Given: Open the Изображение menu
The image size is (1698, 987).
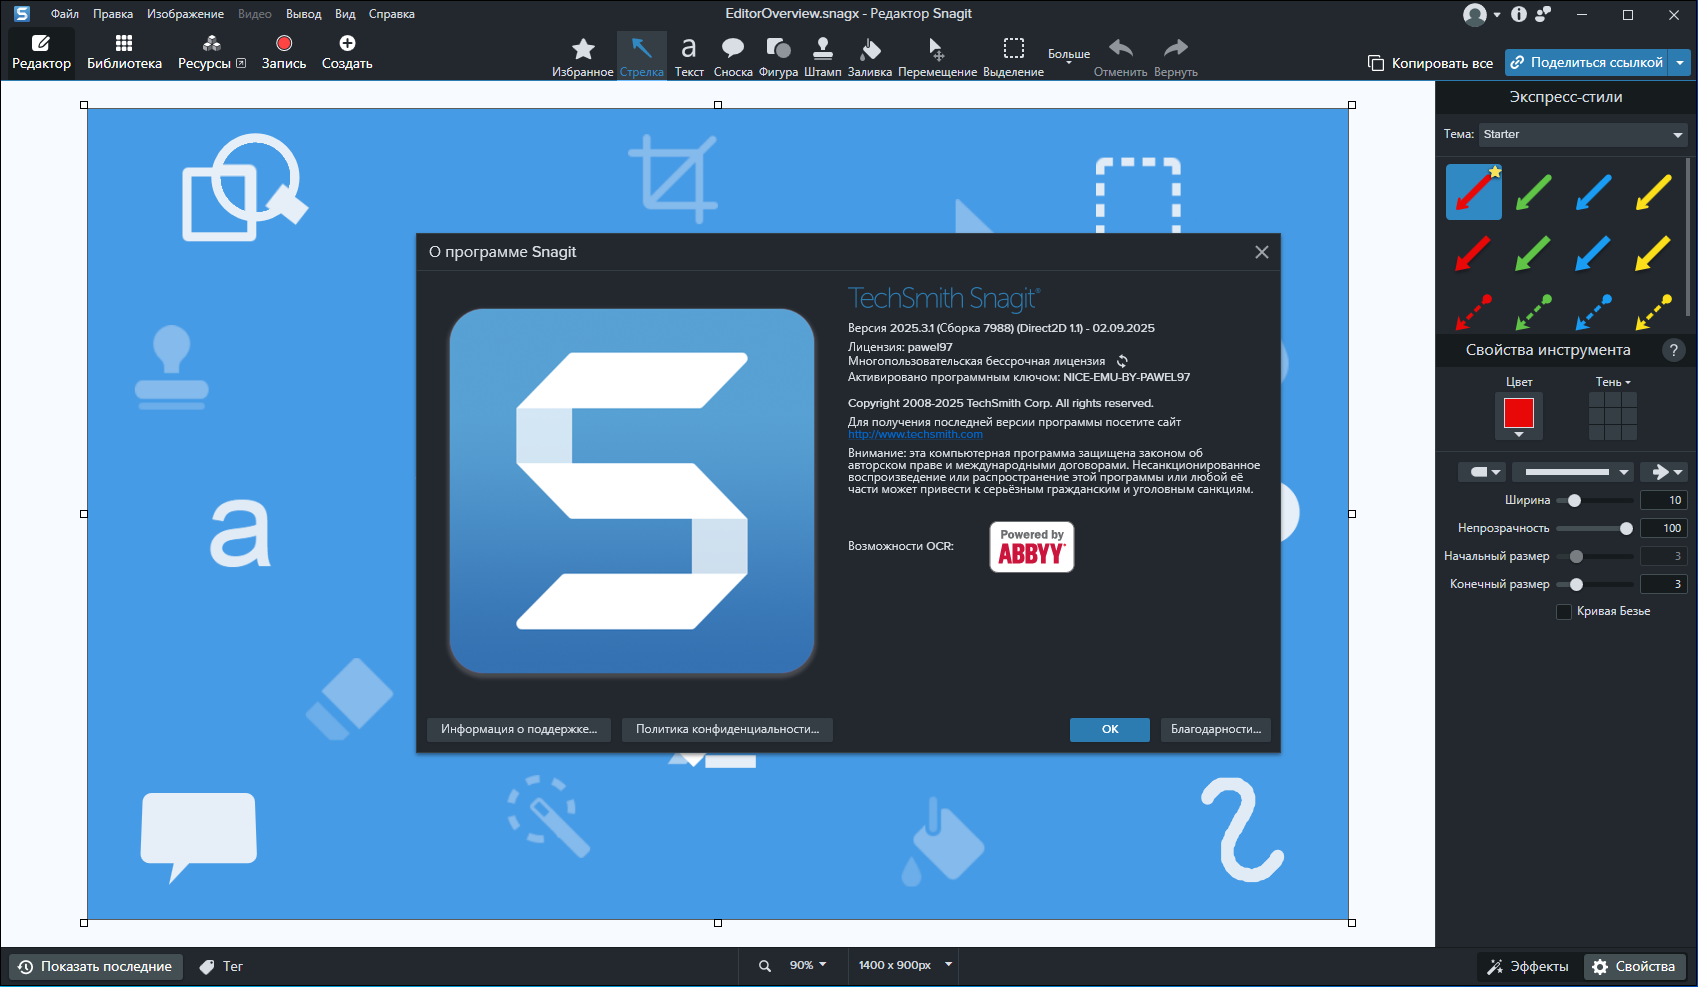Looking at the screenshot, I should (x=185, y=14).
